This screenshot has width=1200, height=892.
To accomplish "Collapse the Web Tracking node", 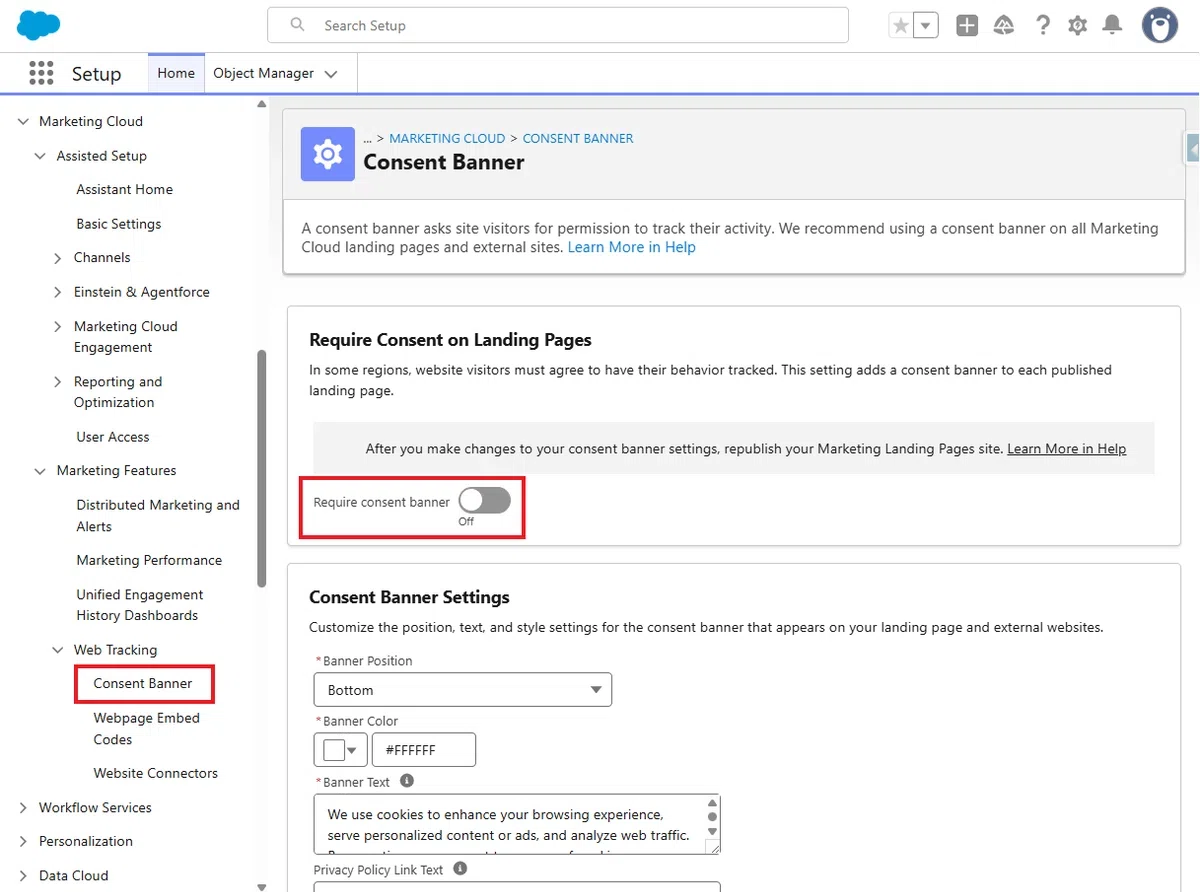I will pos(58,650).
